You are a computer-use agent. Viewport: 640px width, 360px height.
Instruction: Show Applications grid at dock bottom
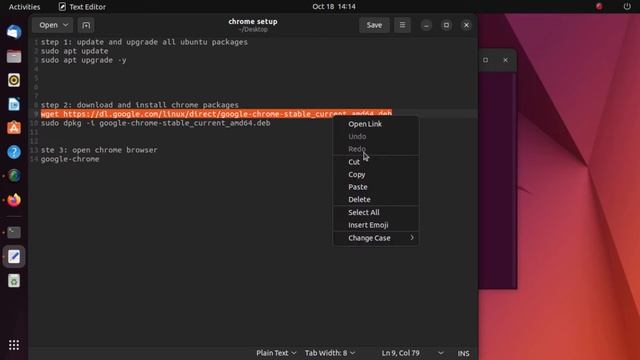click(x=14, y=345)
